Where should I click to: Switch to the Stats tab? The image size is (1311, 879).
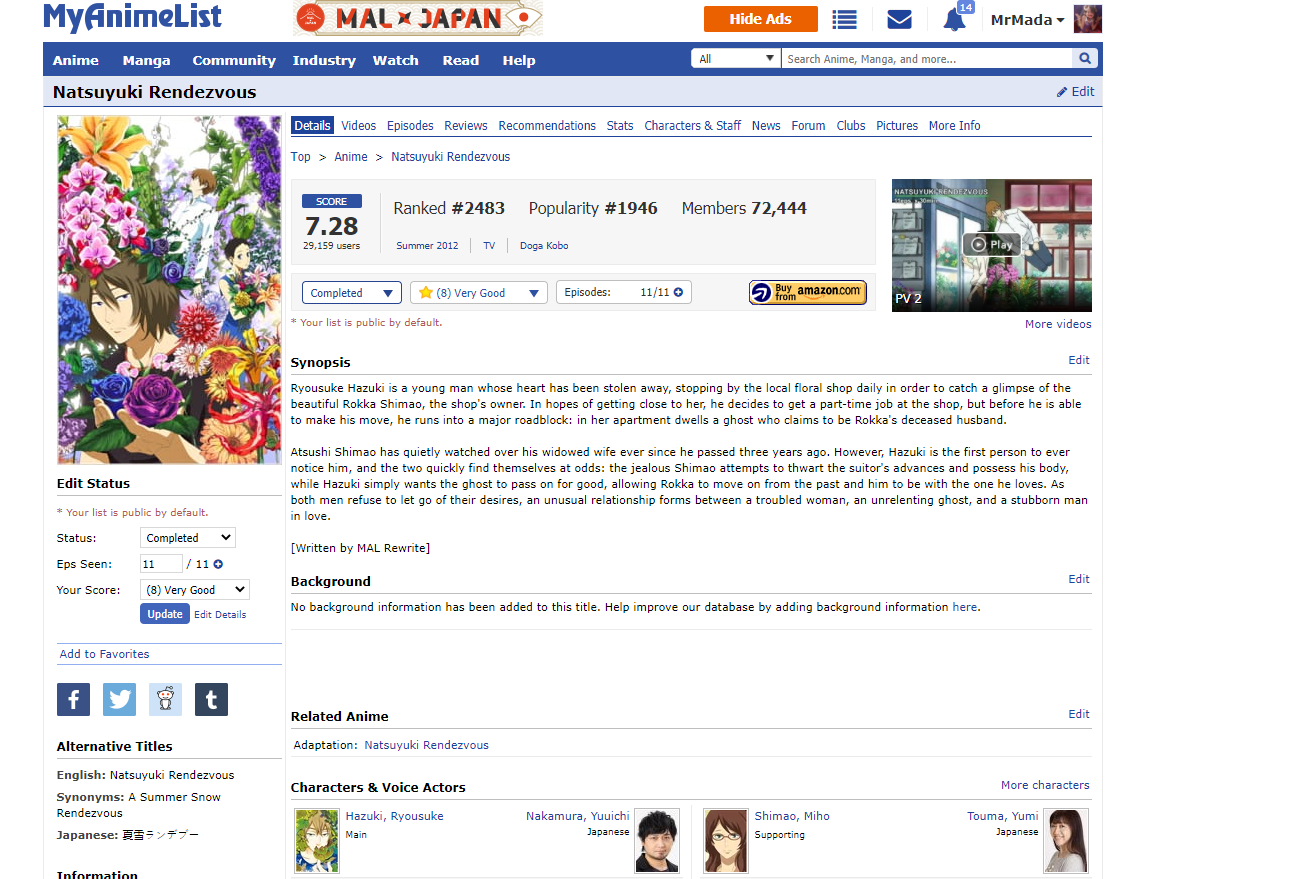pyautogui.click(x=620, y=126)
